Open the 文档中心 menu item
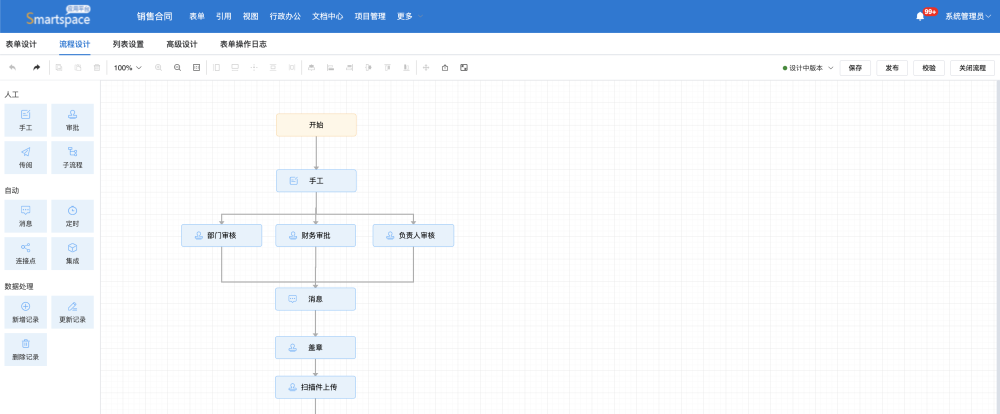Viewport: 1000px width, 414px height. [326, 16]
